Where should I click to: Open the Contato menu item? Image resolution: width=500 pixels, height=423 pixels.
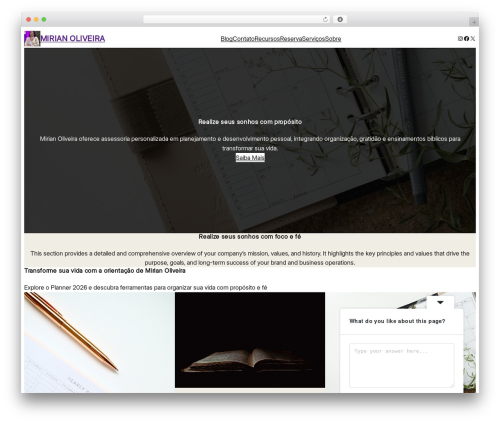tap(244, 39)
